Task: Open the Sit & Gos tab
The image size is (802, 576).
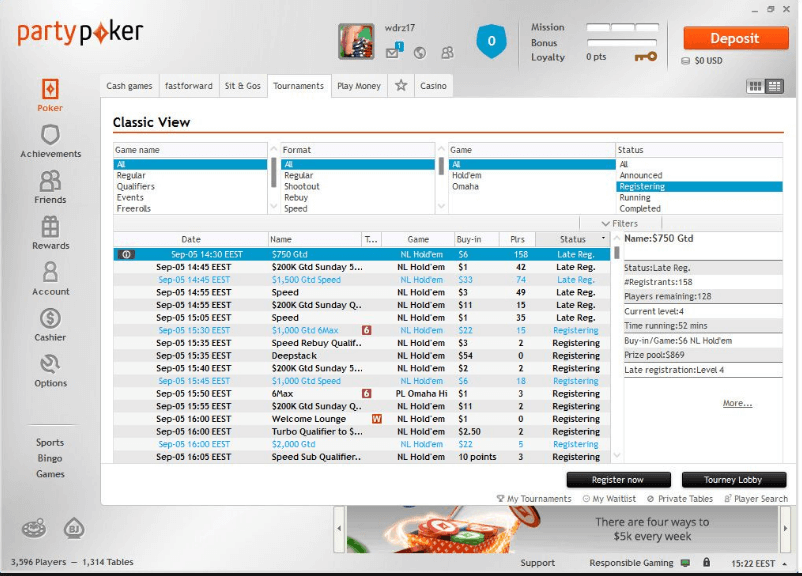Action: pos(242,86)
